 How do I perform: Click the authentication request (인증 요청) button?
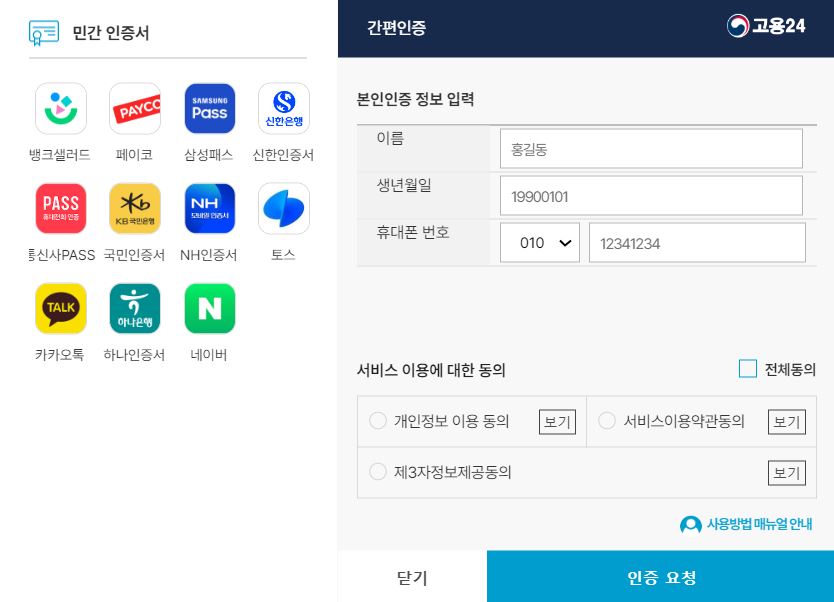pos(661,576)
